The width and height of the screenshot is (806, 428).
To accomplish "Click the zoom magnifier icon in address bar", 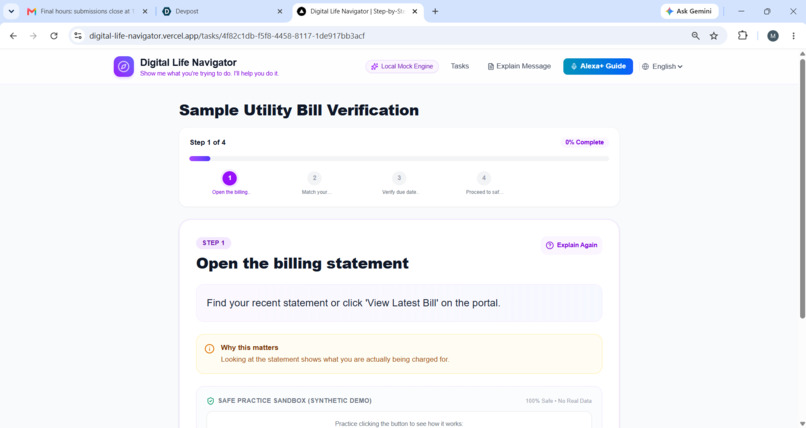I will coord(695,36).
